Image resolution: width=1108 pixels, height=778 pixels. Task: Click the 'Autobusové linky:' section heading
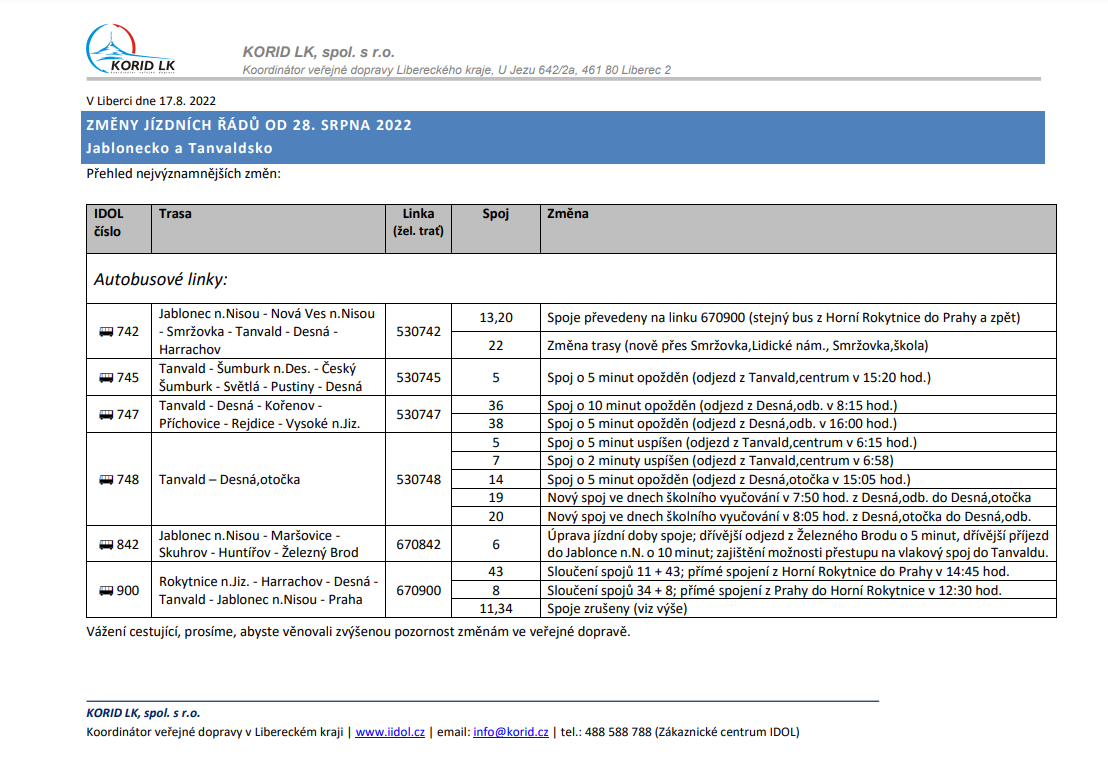(x=161, y=279)
